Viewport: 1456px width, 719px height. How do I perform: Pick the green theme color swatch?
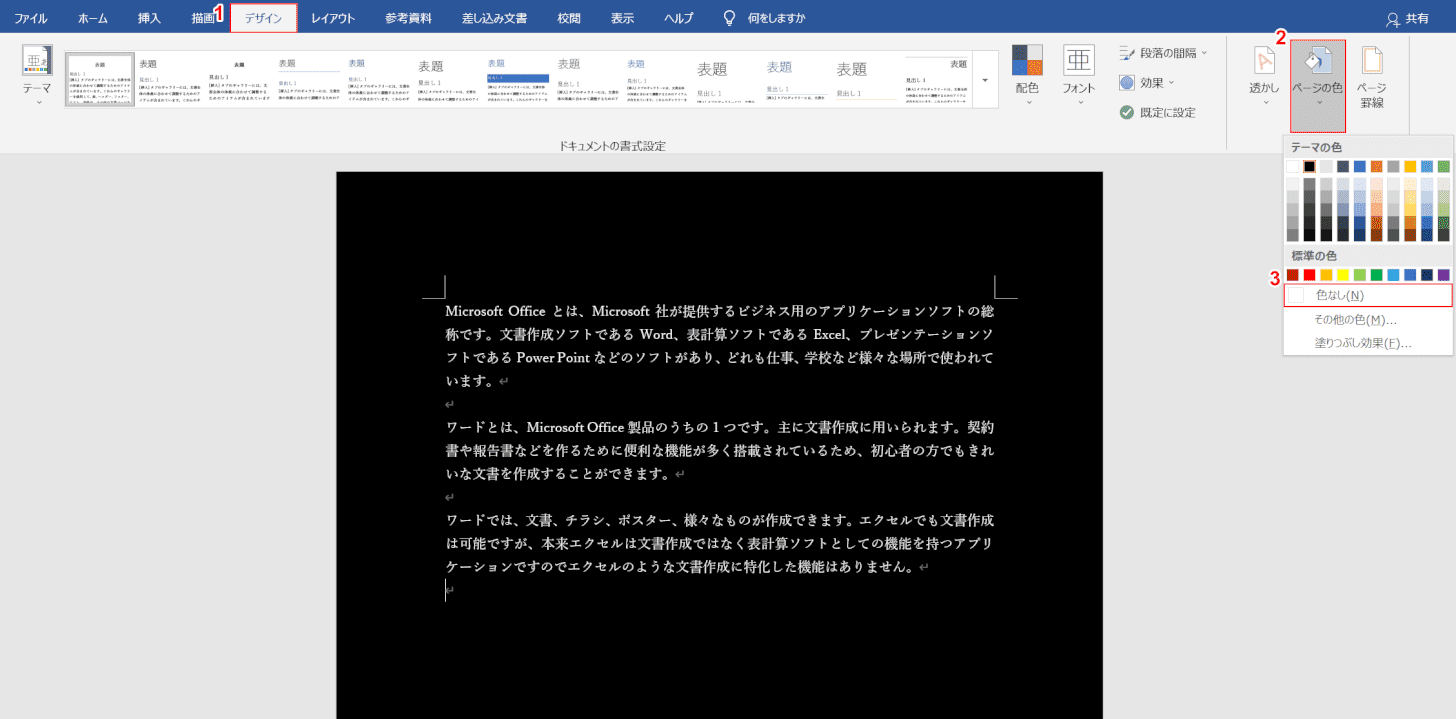tap(1444, 167)
